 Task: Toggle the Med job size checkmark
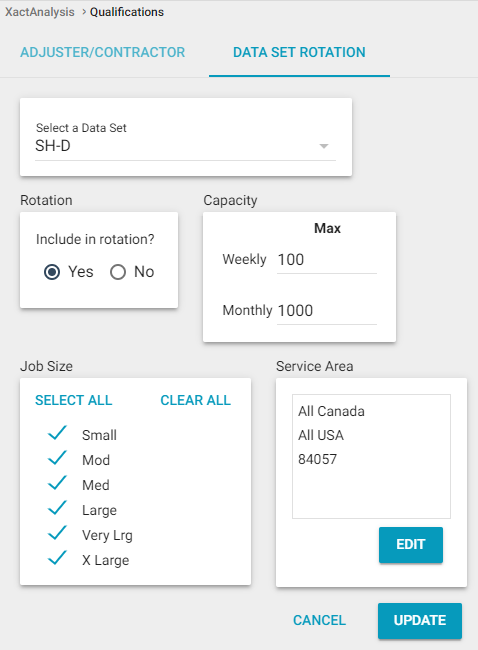click(57, 483)
